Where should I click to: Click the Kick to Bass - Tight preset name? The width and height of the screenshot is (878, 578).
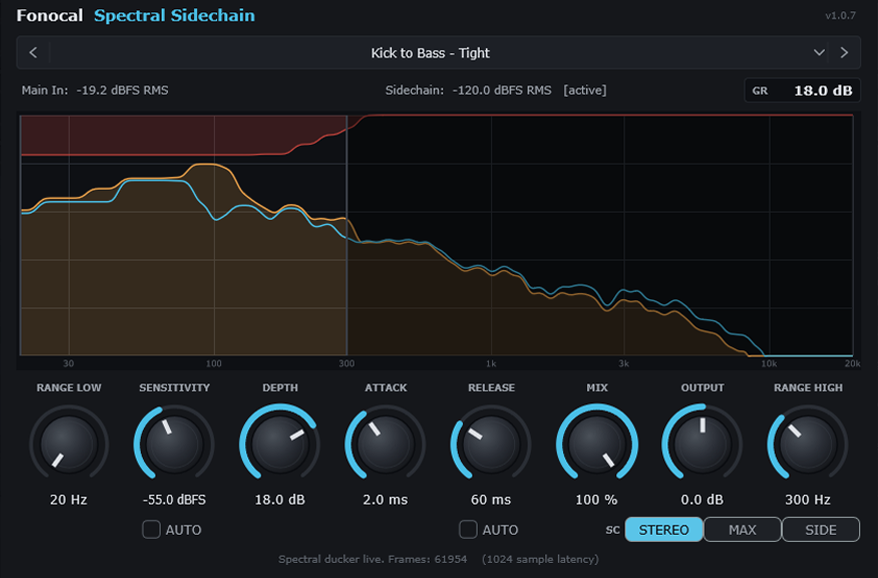pyautogui.click(x=430, y=53)
